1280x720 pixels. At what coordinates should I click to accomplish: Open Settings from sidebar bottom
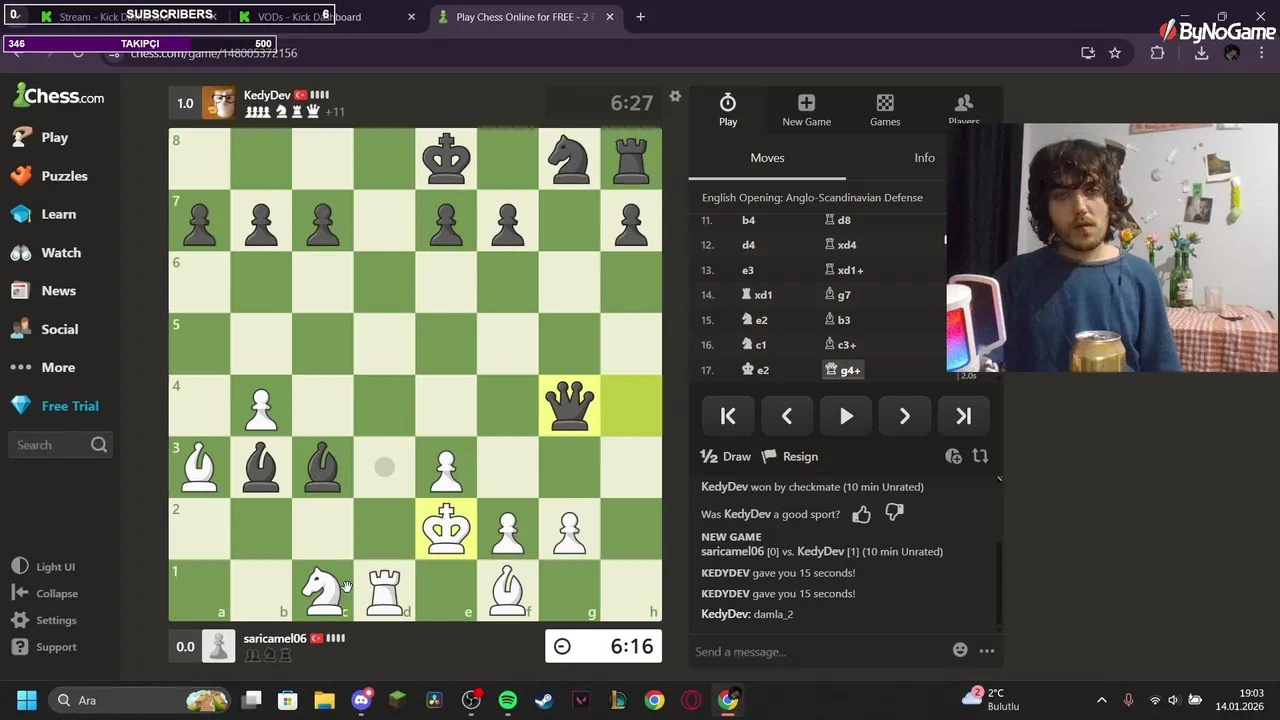click(44, 620)
